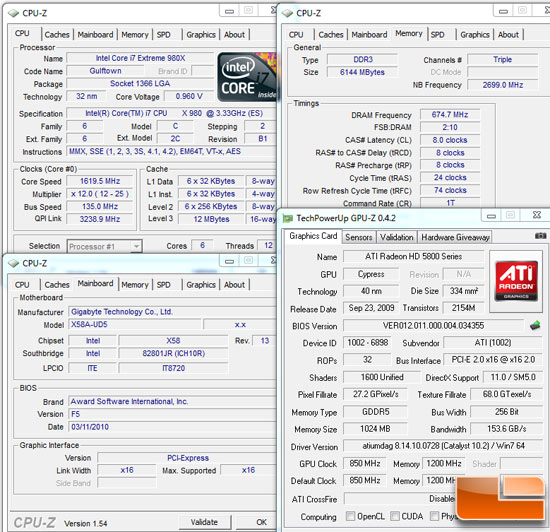Click the GPU Clock 850 MHz field
This screenshot has height=532, width=550.
click(x=365, y=464)
